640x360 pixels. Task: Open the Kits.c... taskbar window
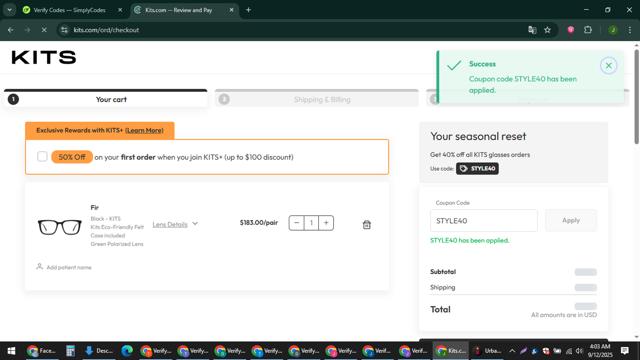click(451, 351)
